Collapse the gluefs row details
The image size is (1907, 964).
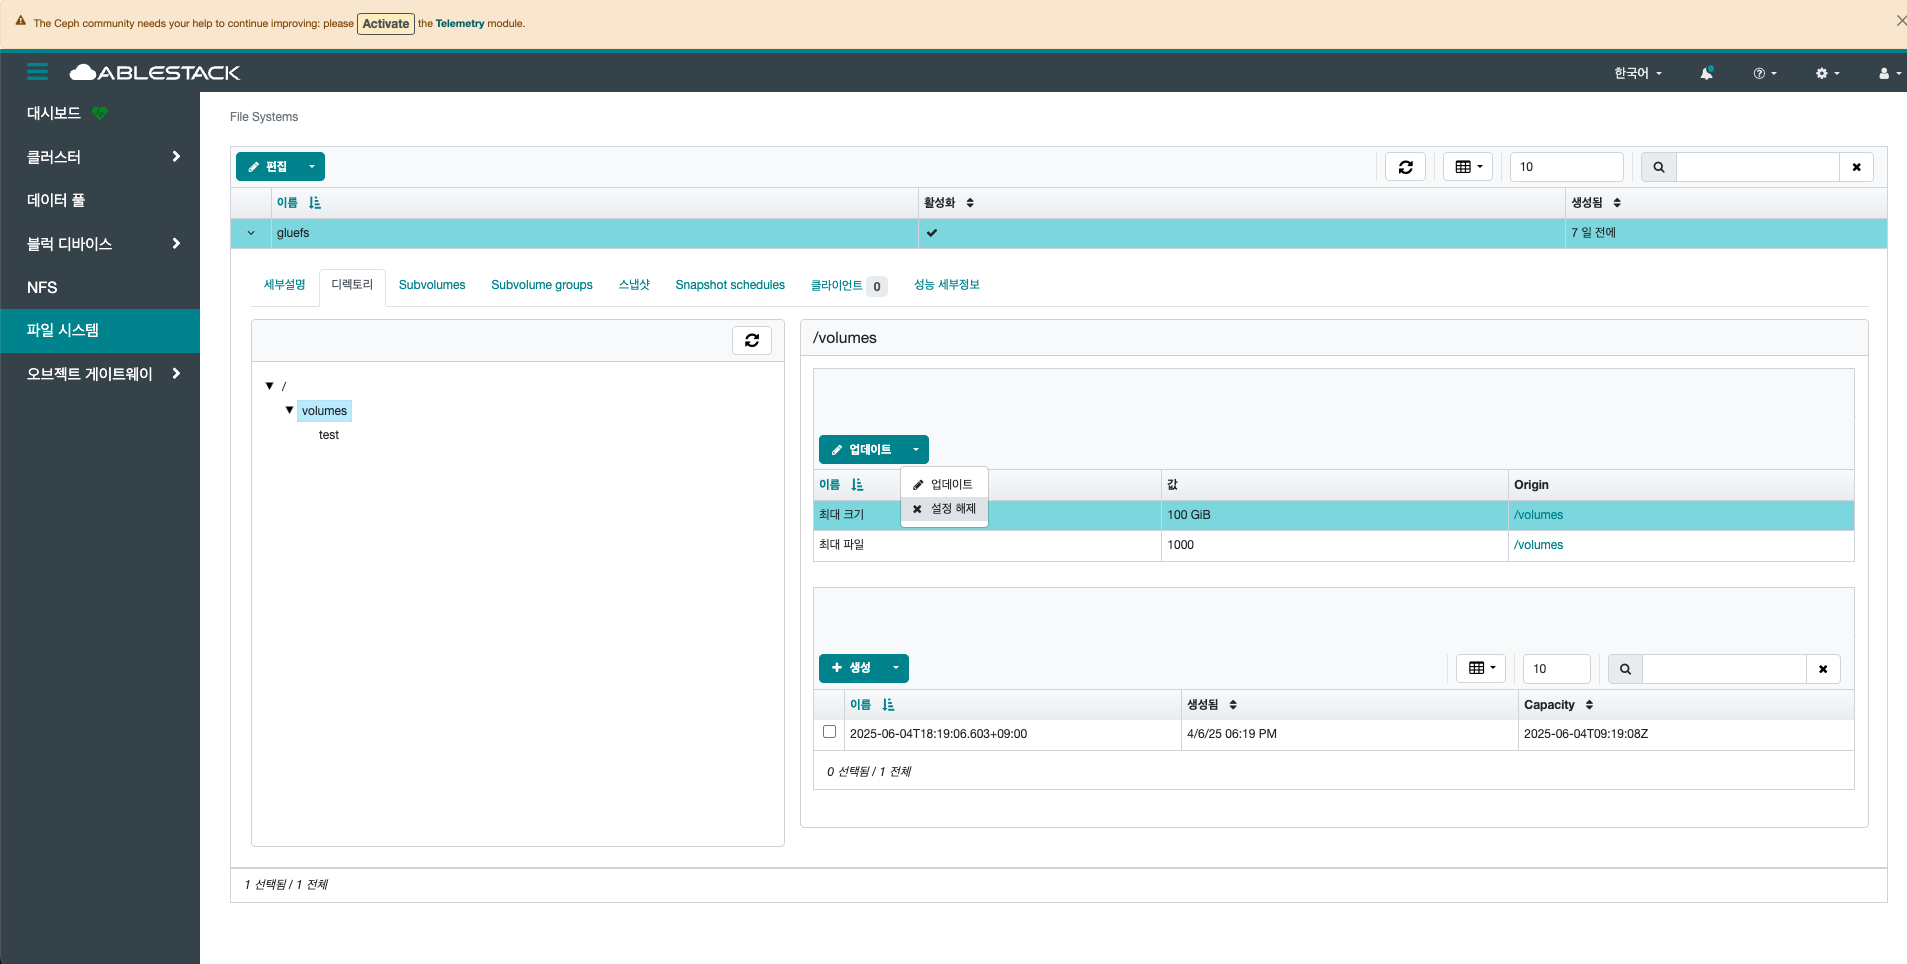coord(251,233)
